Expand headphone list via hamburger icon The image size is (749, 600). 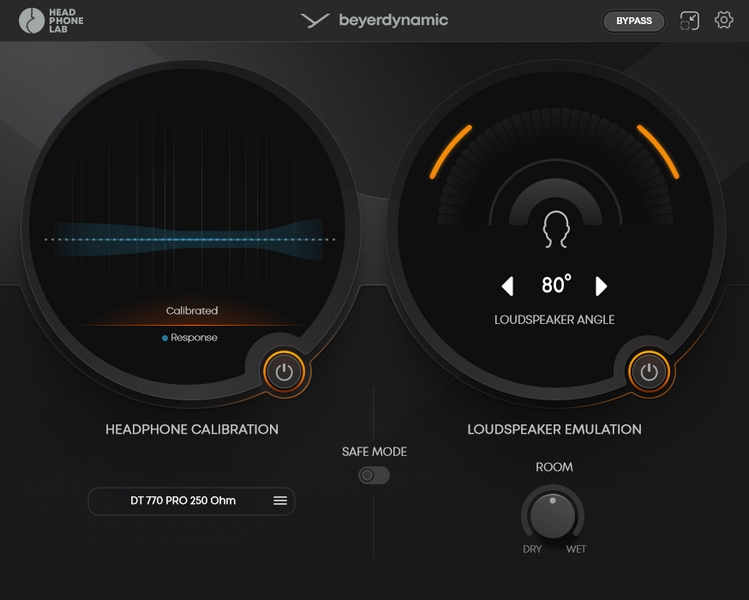coord(280,500)
